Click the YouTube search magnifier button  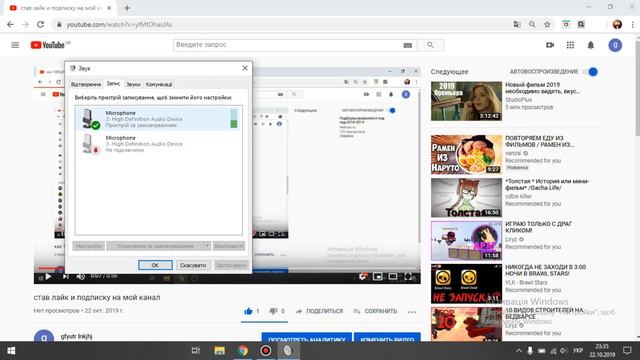[430, 45]
